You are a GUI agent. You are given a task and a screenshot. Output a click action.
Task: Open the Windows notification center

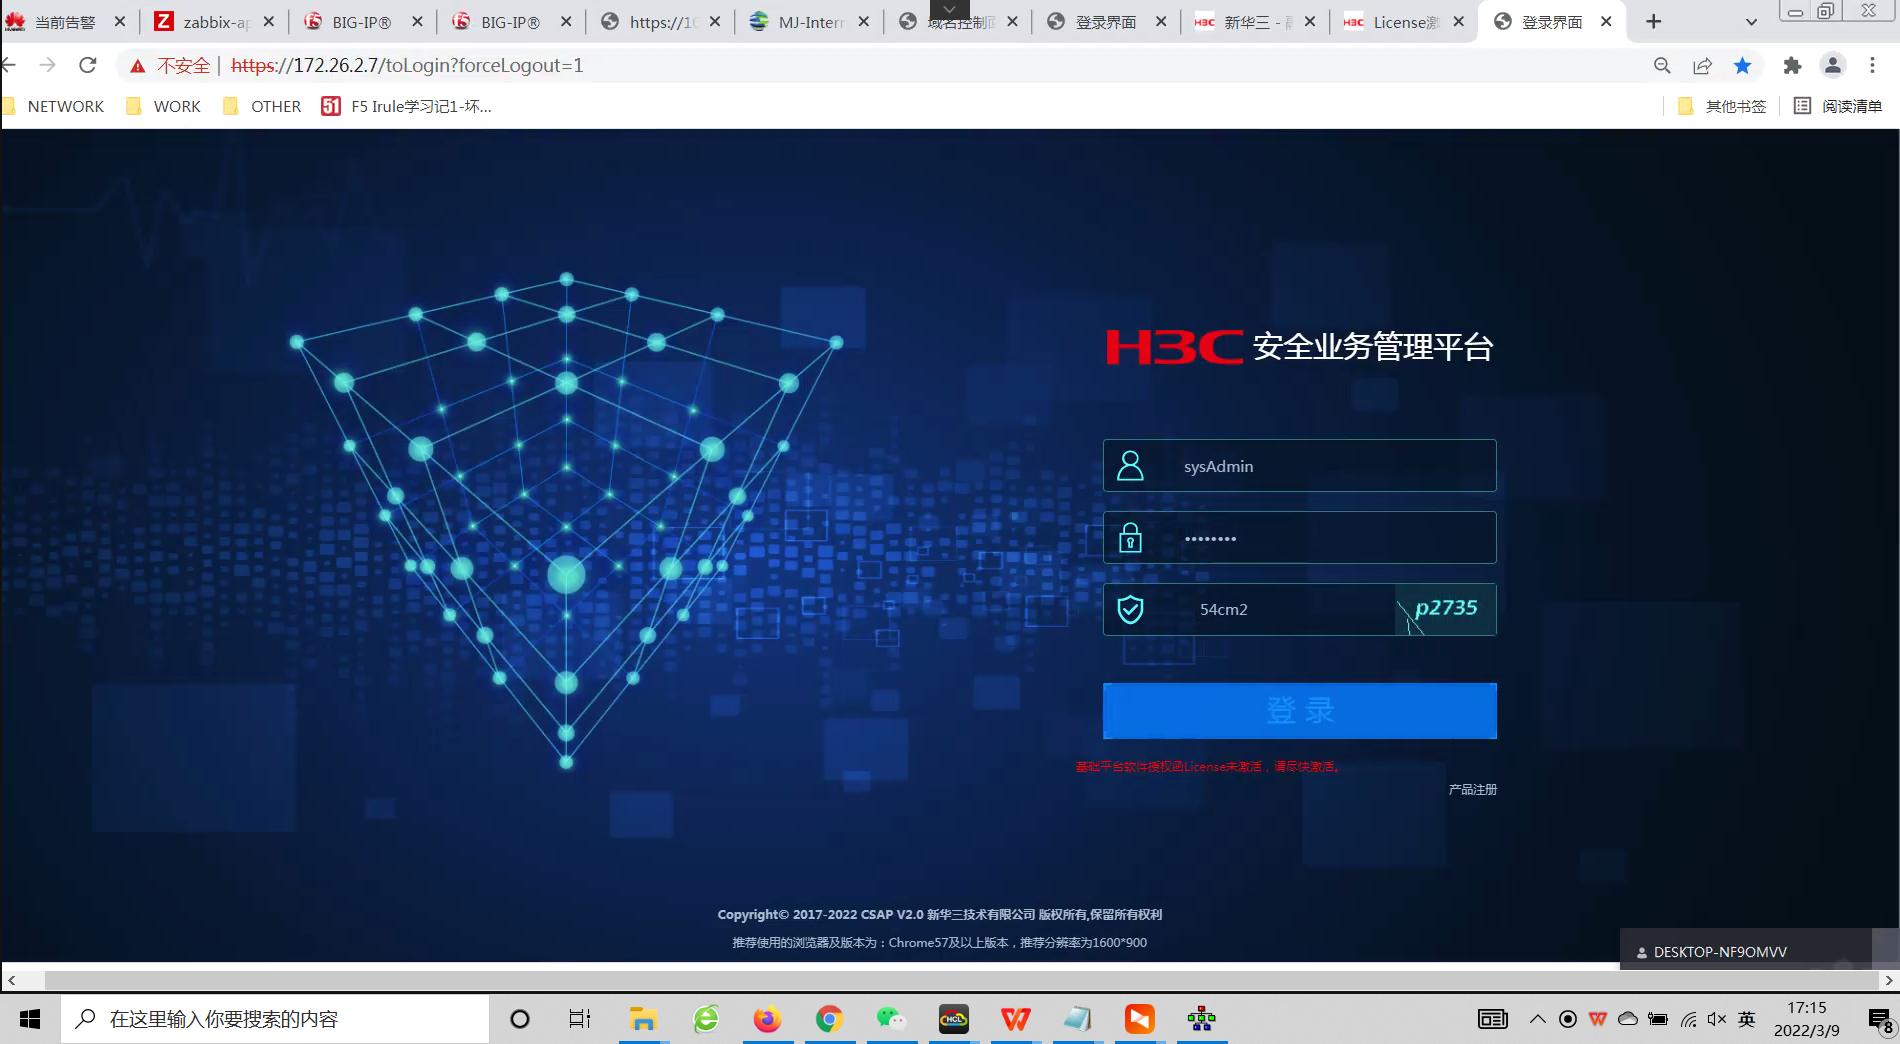pyautogui.click(x=1880, y=1019)
